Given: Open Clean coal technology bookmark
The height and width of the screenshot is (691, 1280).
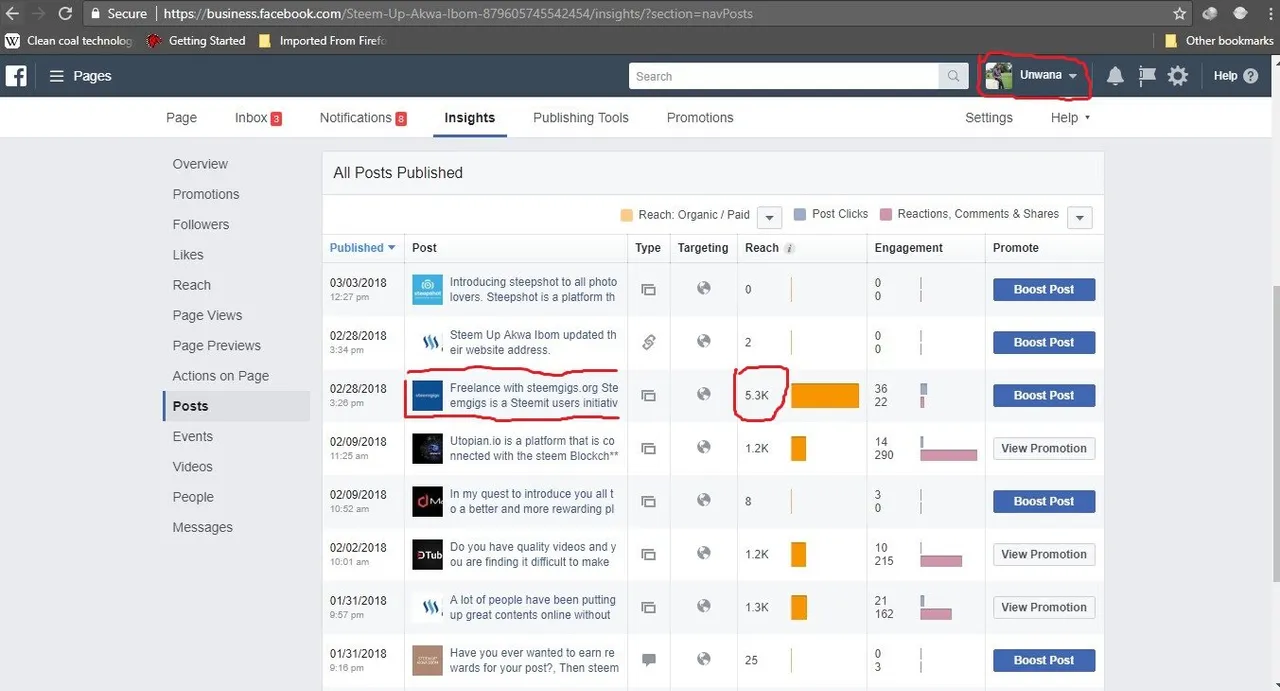Looking at the screenshot, I should pos(69,41).
